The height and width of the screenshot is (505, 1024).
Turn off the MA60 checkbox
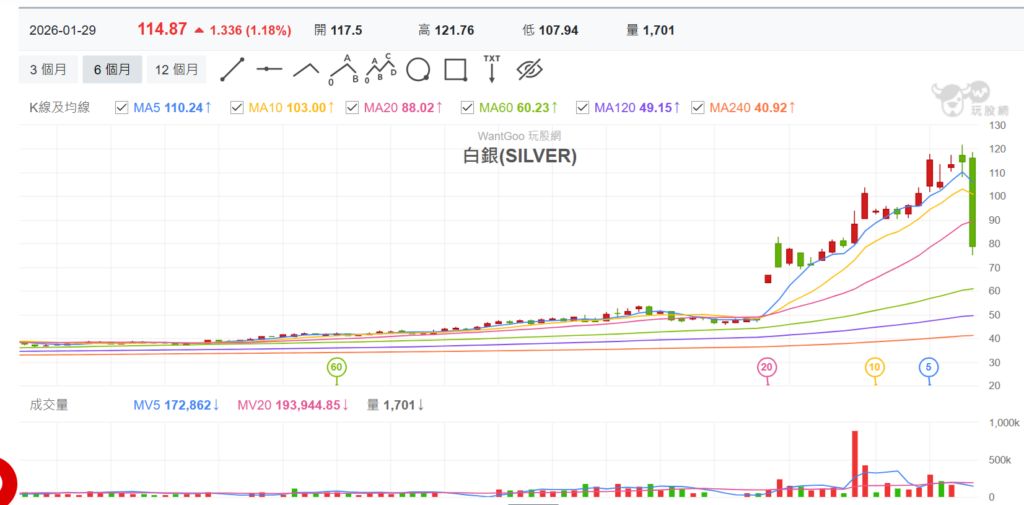coord(467,107)
